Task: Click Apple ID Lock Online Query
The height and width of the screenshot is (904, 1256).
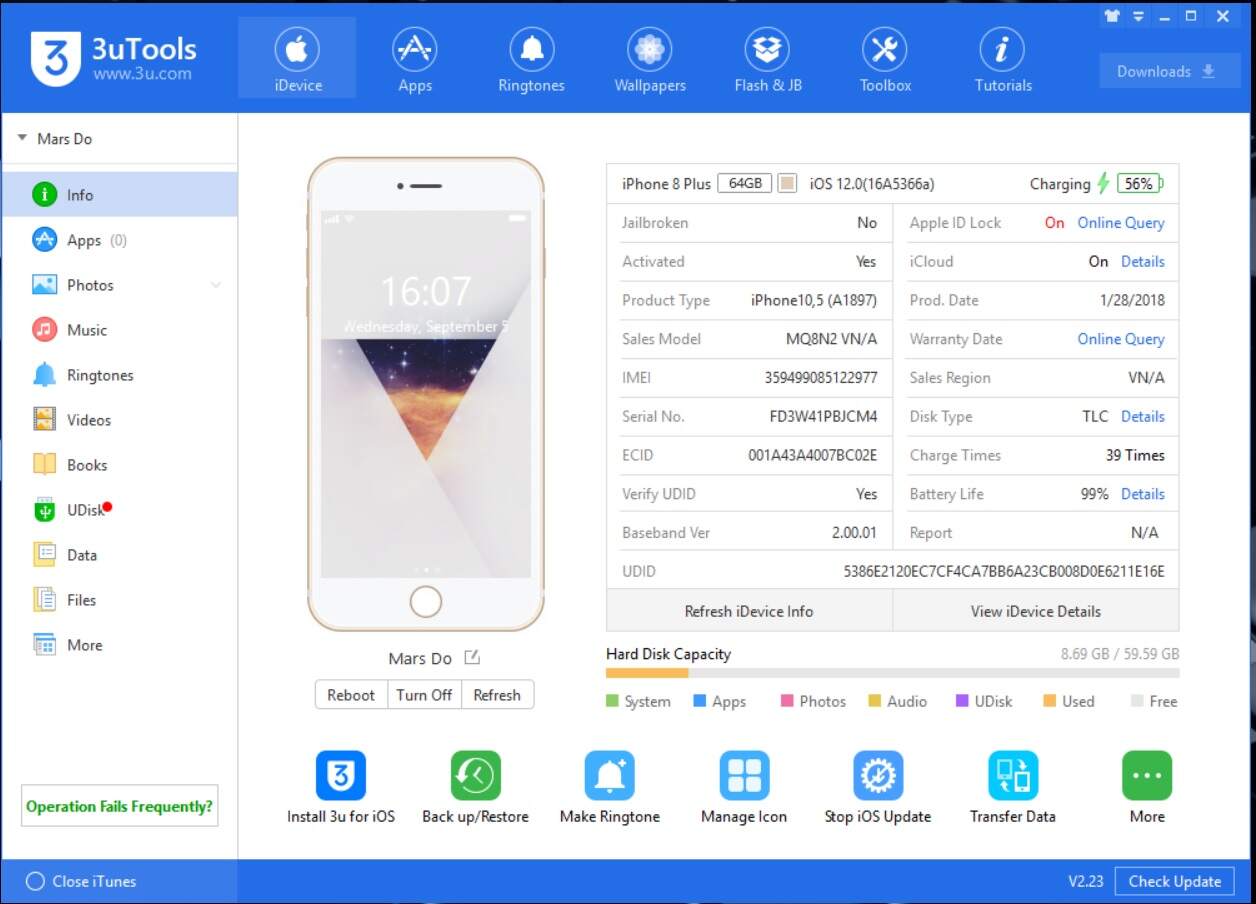Action: pos(1121,223)
